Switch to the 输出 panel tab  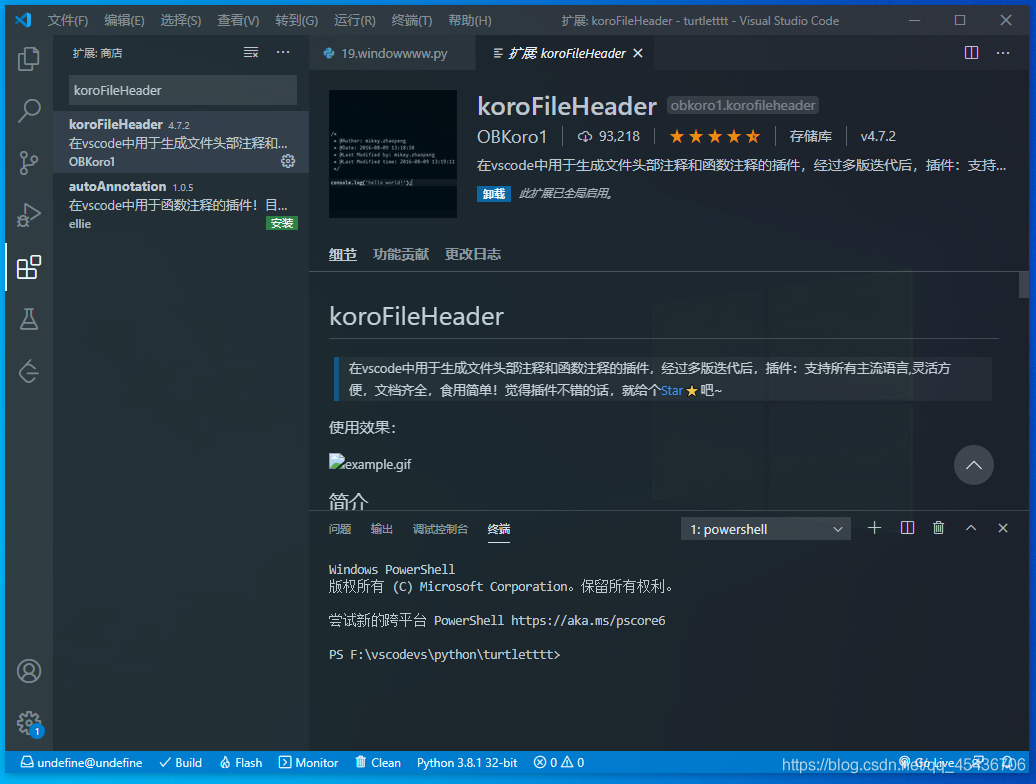[381, 529]
